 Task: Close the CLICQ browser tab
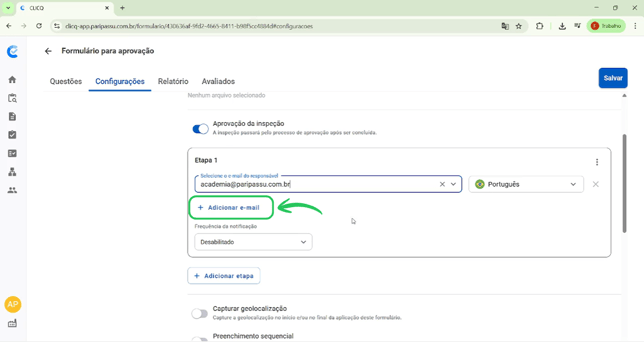107,8
